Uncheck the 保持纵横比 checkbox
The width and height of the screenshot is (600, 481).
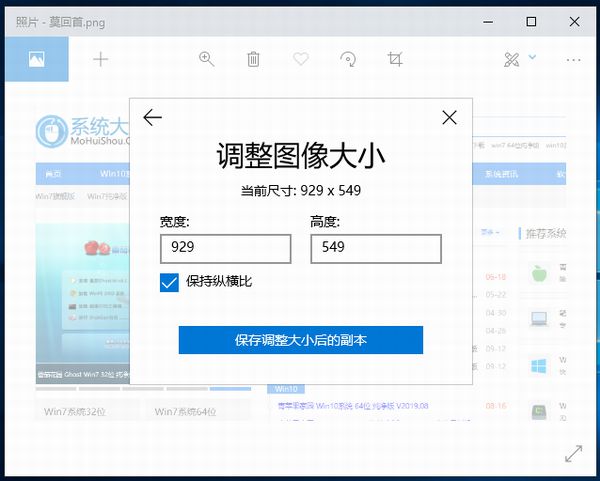coord(169,282)
